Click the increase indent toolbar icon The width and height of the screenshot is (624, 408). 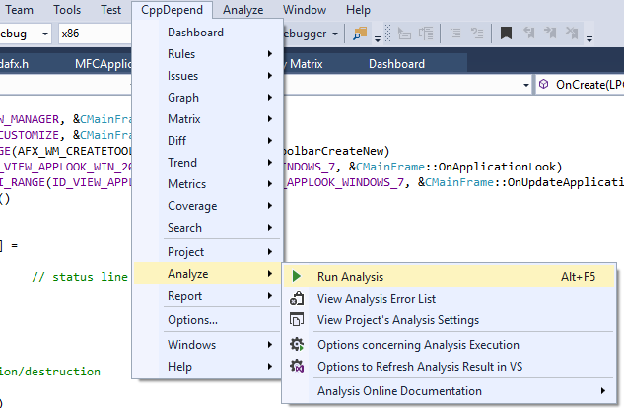(426, 33)
